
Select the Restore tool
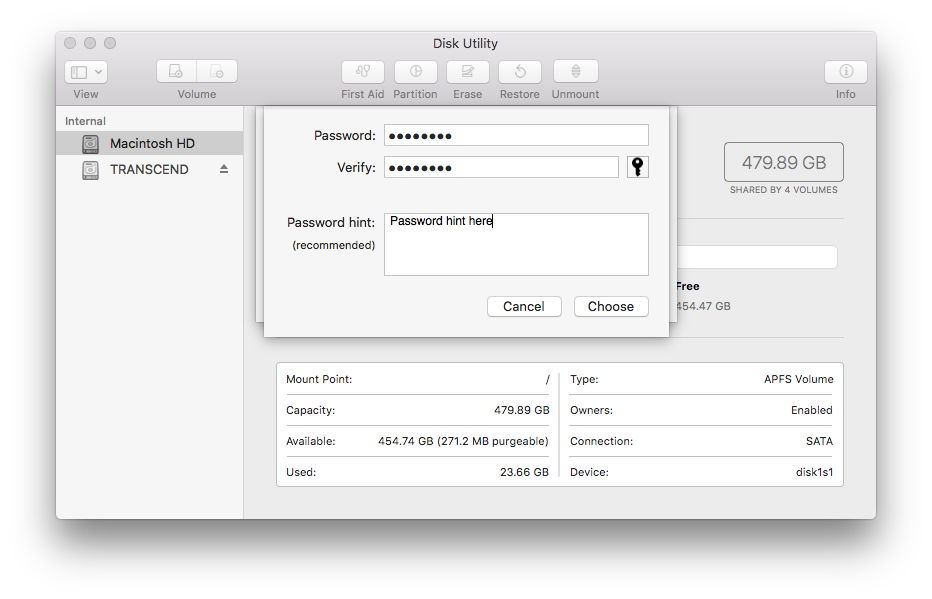click(x=519, y=72)
